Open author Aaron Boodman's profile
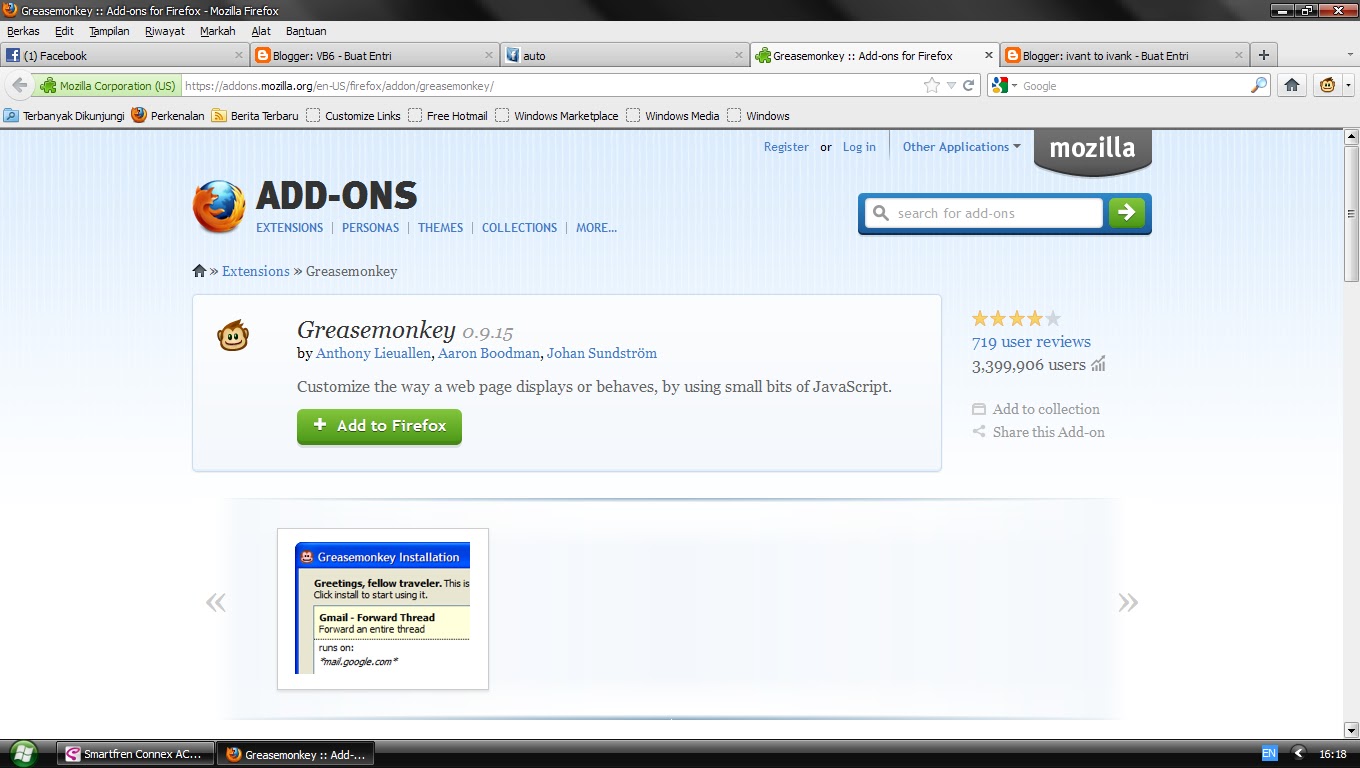1360x768 pixels. coord(489,354)
